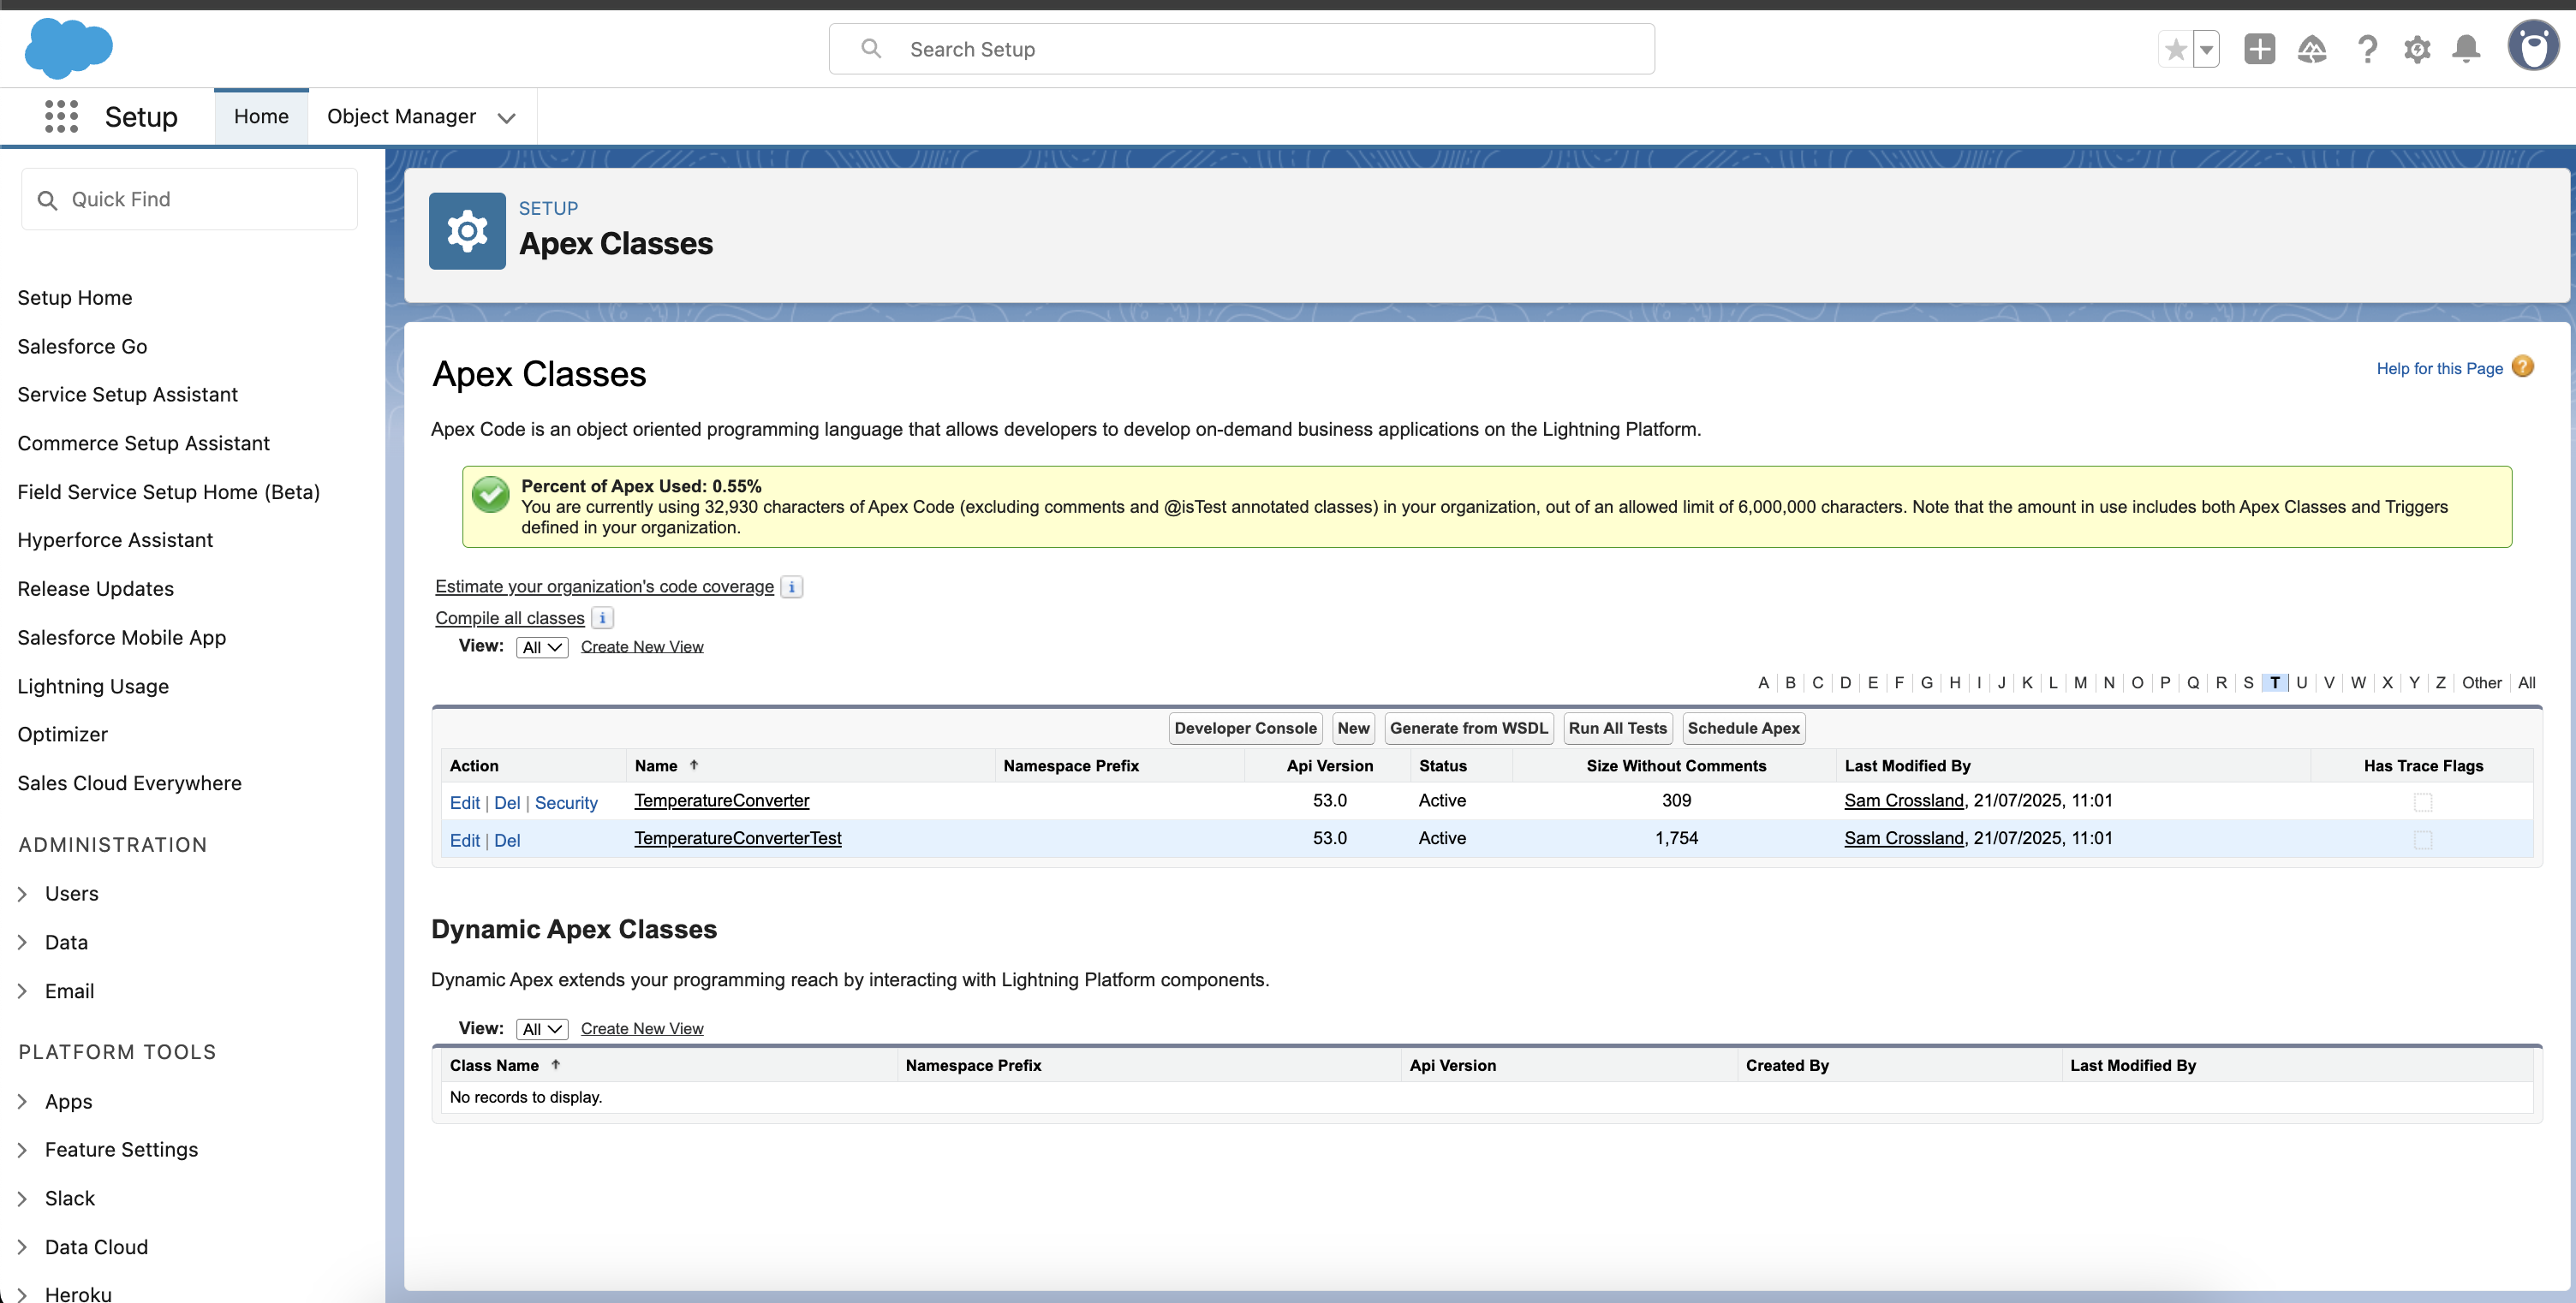The width and height of the screenshot is (2576, 1303).
Task: Toggle trace flag checkbox for TemperatureConverter
Action: click(x=2422, y=802)
